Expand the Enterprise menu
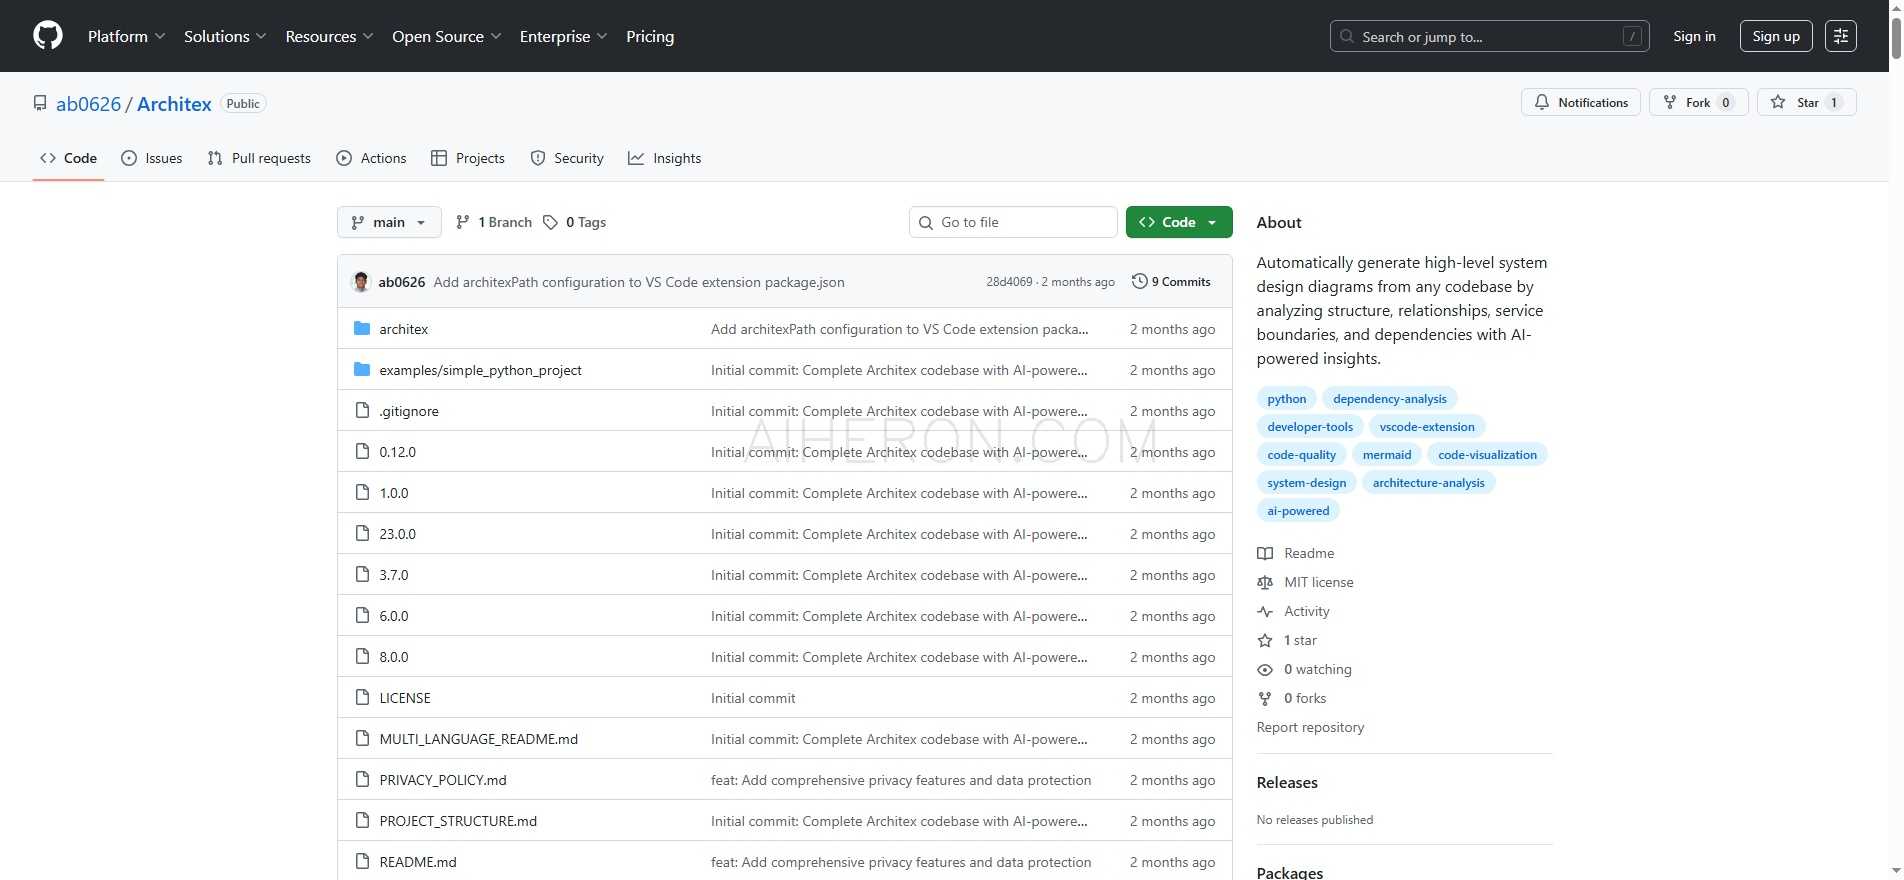Image resolution: width=1904 pixels, height=880 pixels. tap(563, 36)
